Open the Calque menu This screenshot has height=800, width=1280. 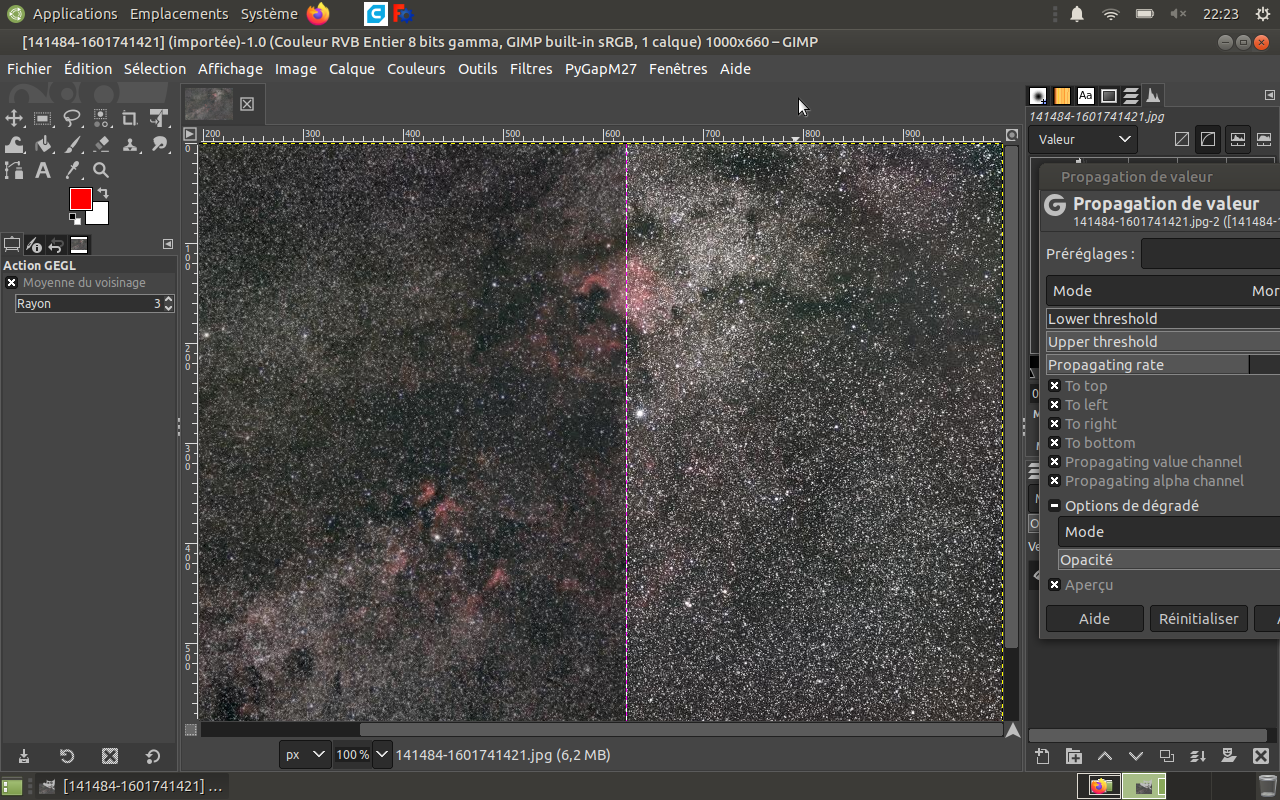(x=352, y=69)
